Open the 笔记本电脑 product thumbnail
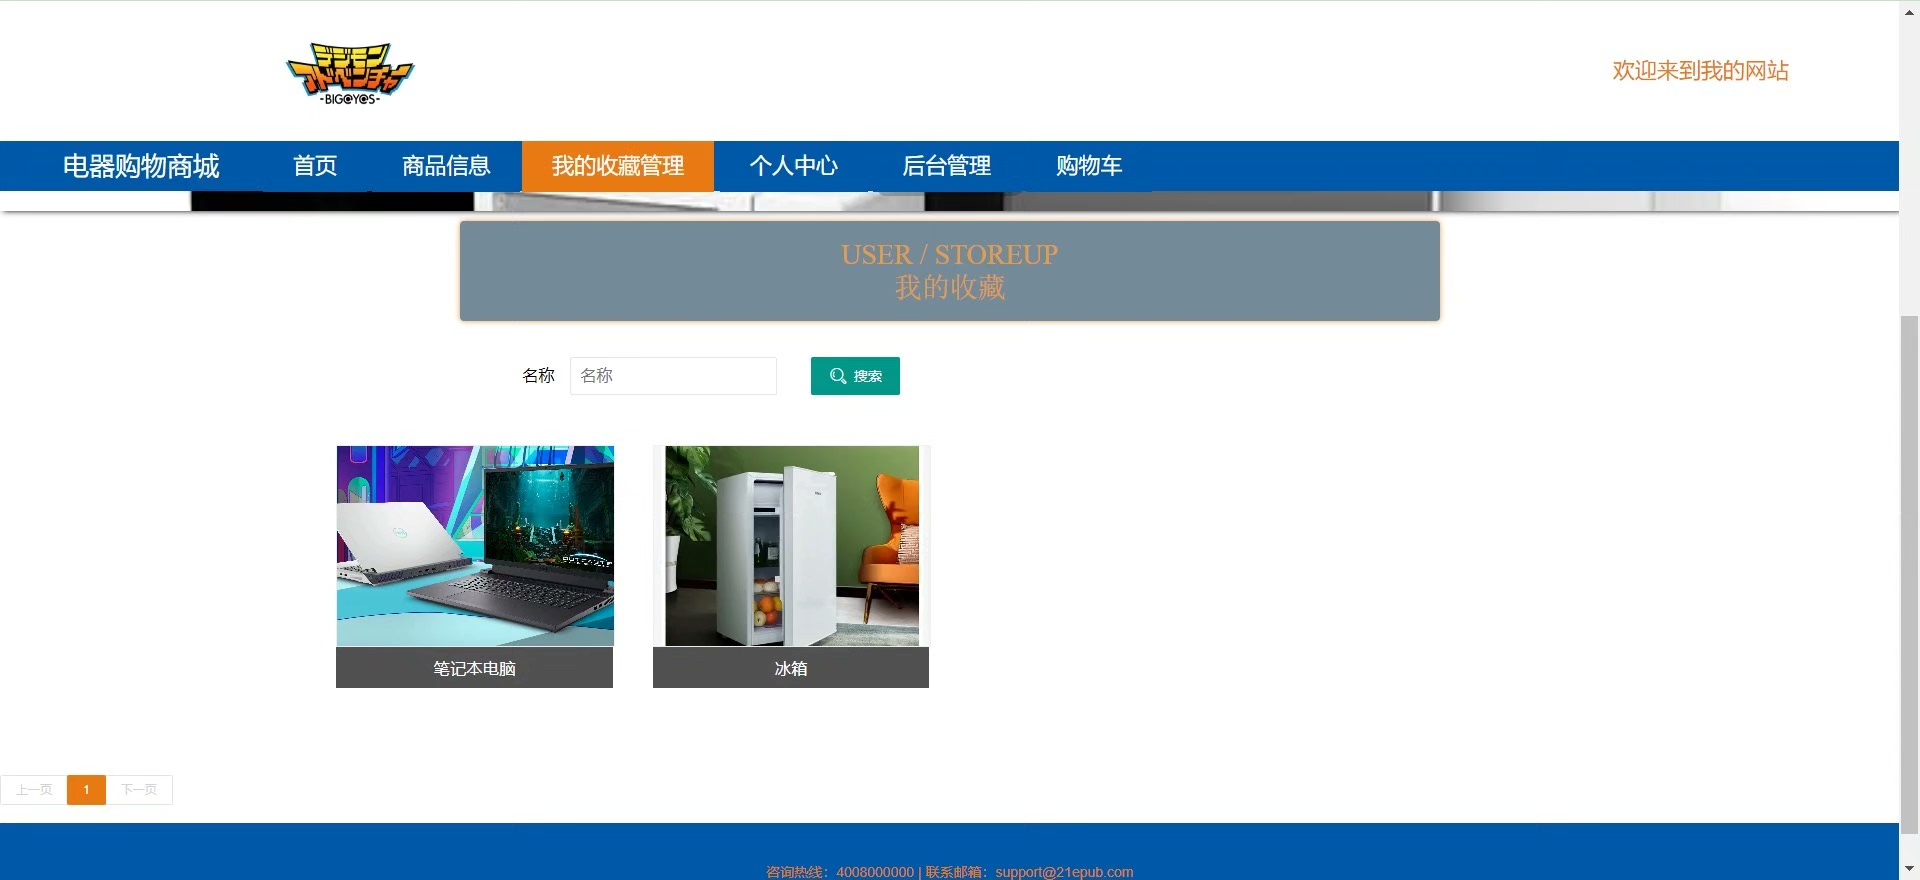Screen dimensions: 1920x880 tap(475, 546)
